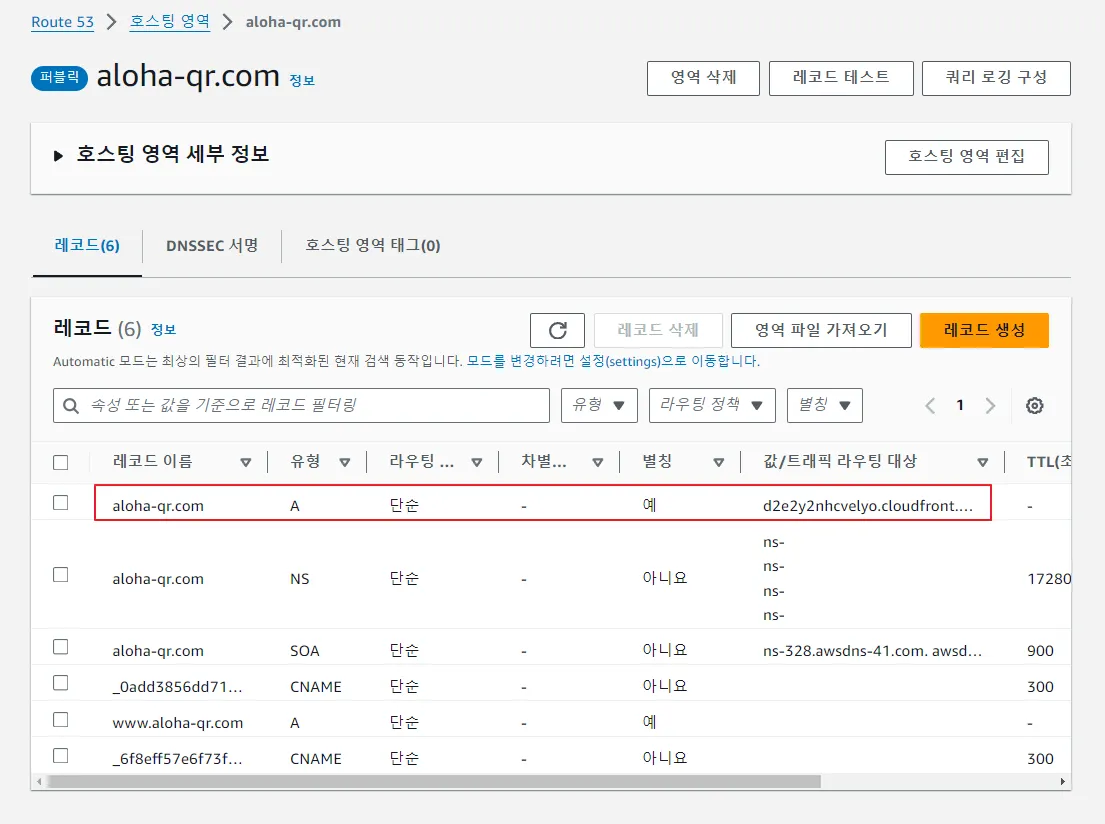This screenshot has width=1105, height=824.
Task: Open the table settings gear icon
Action: pyautogui.click(x=1035, y=405)
